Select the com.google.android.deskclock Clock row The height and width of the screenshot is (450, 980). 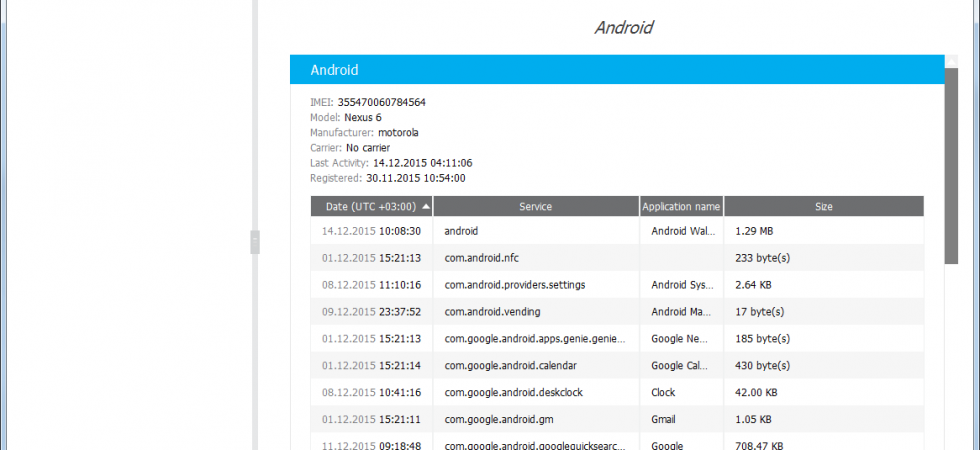click(x=617, y=392)
